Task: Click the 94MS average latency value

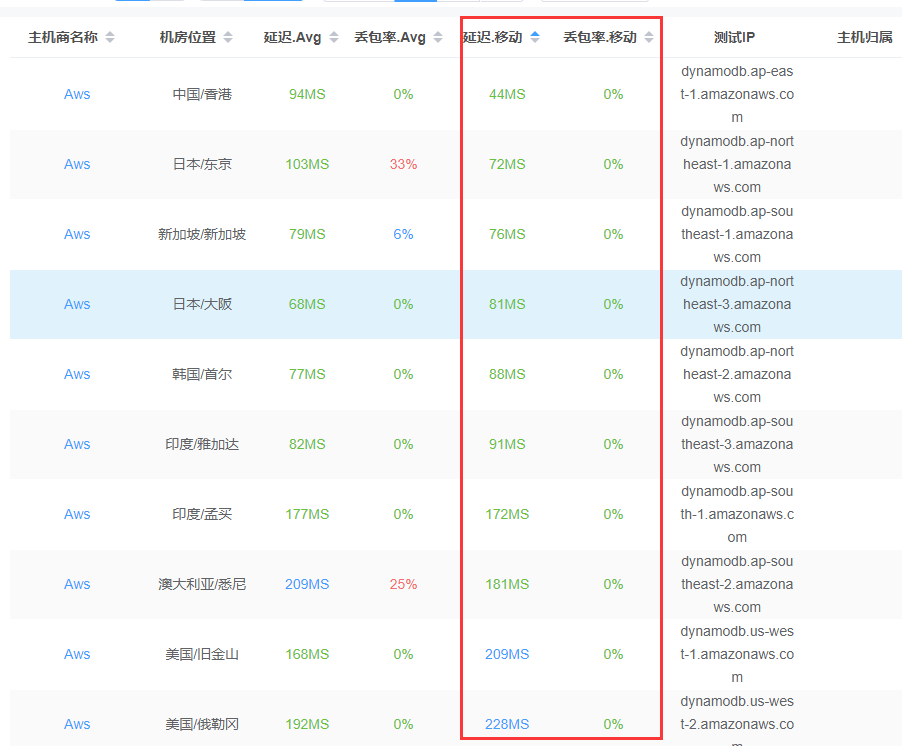Action: pos(307,94)
